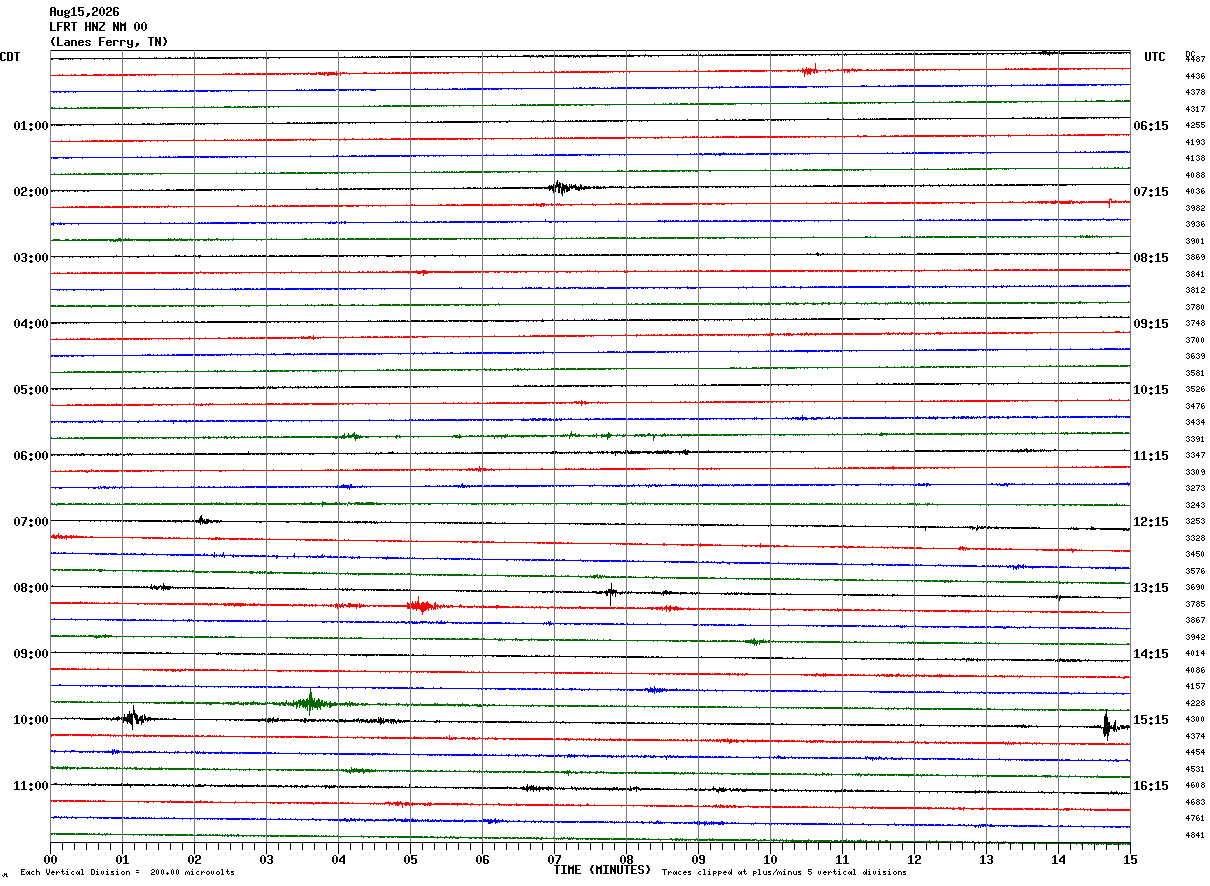Image resolution: width=1210 pixels, height=886 pixels.
Task: Click the 10 minute axis tick label
Action: [x=770, y=859]
